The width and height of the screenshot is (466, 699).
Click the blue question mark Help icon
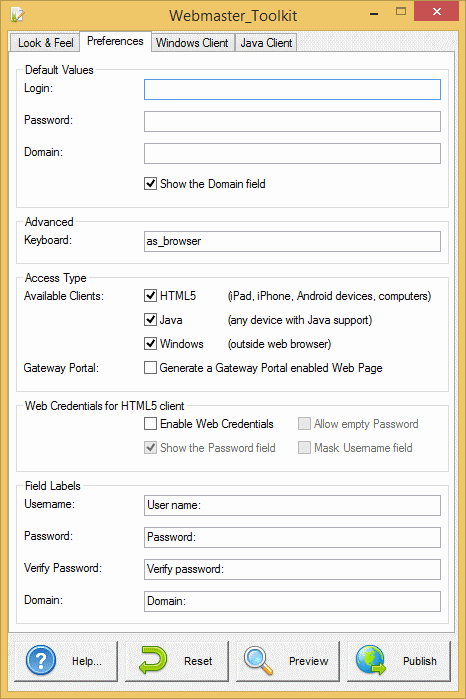[41, 660]
